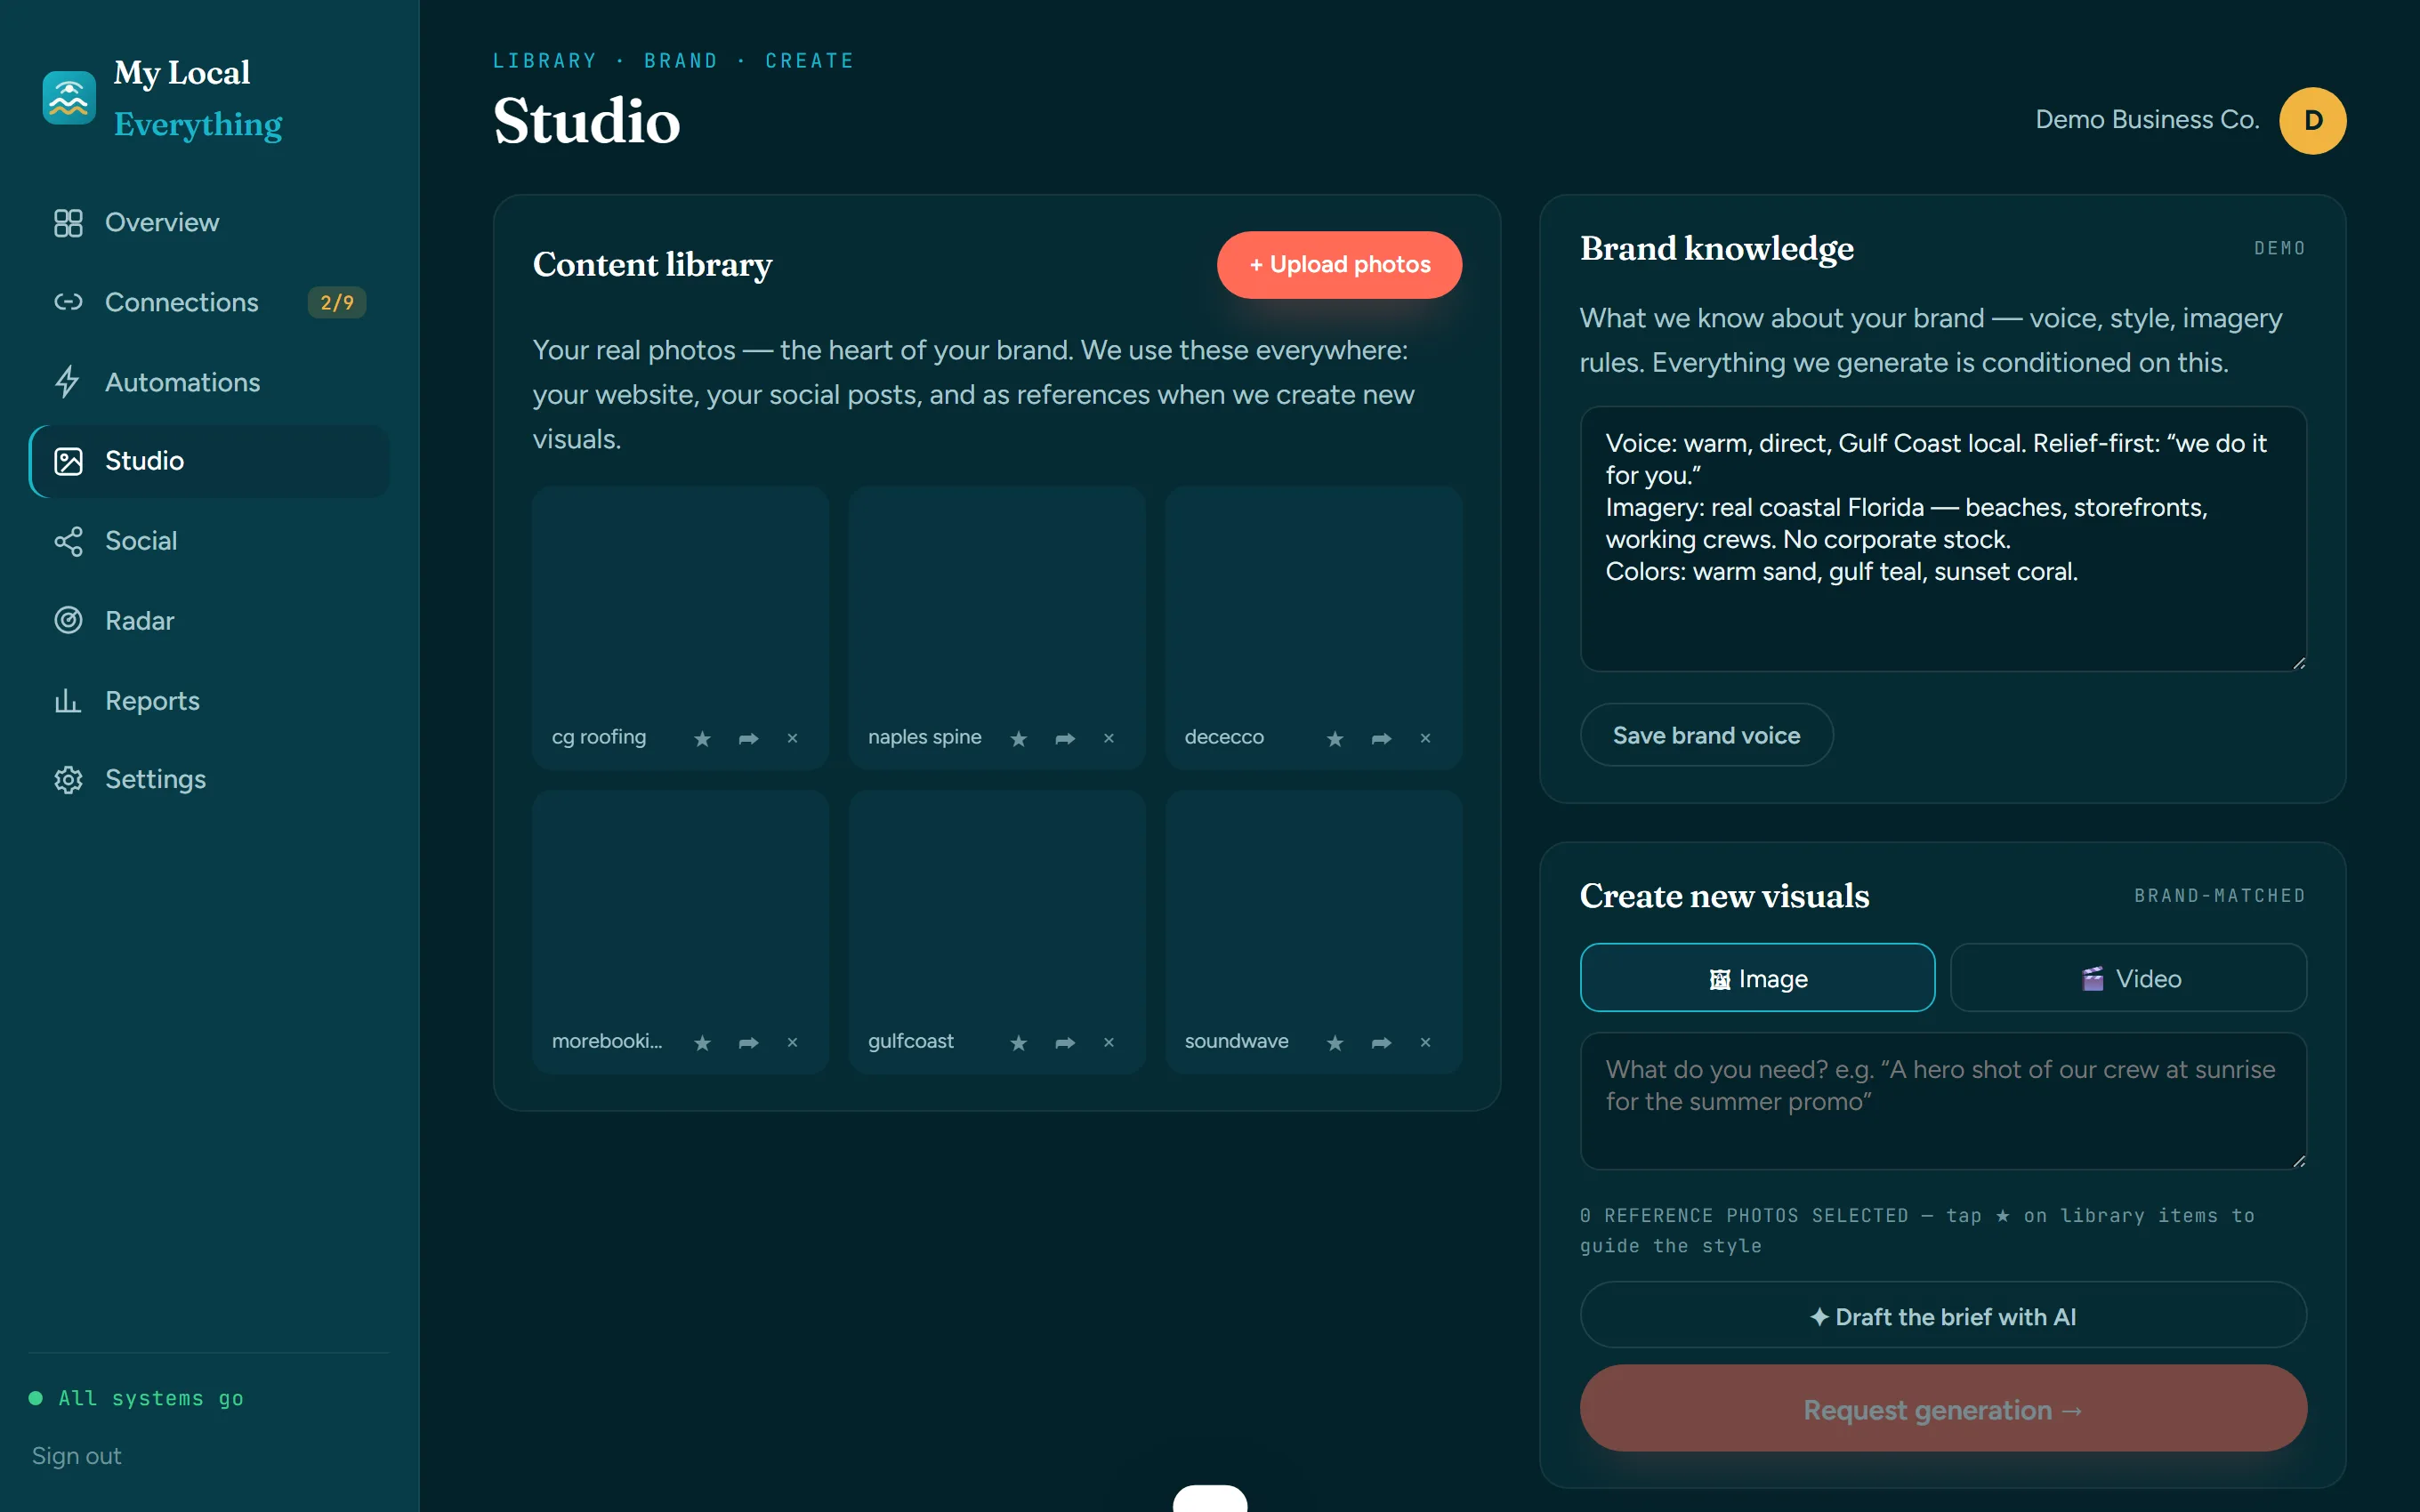Viewport: 2420px width, 1512px height.
Task: Click the DEMO tag in Brand knowledge
Action: [2280, 248]
